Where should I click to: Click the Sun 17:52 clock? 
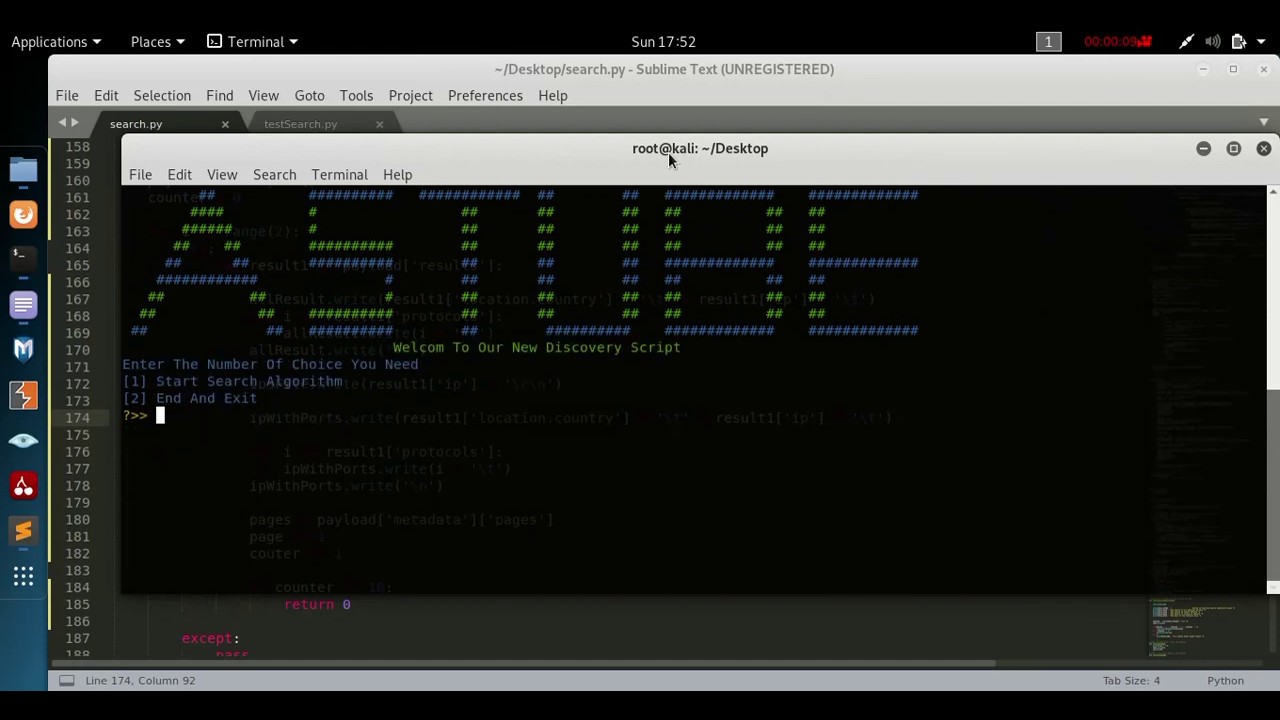(x=663, y=42)
